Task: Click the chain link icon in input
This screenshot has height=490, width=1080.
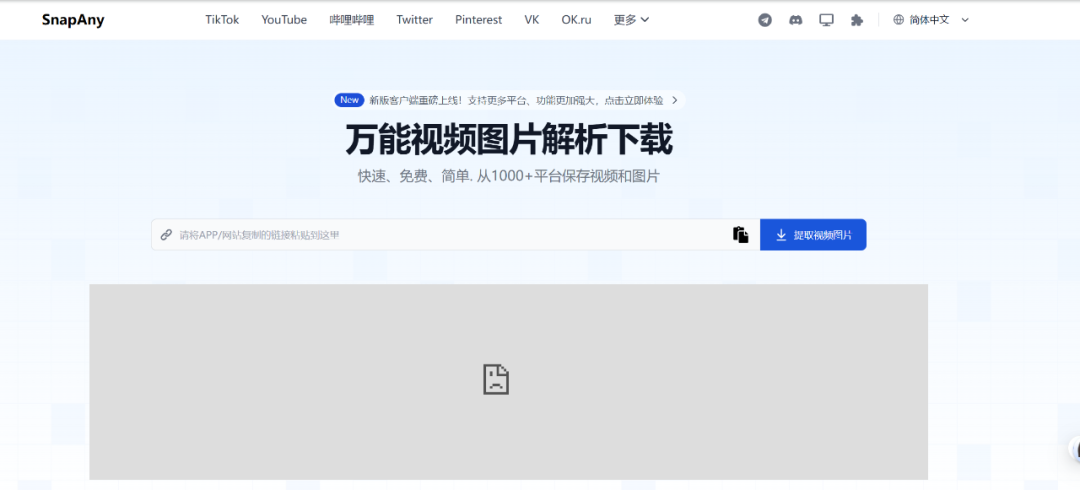Action: point(166,235)
